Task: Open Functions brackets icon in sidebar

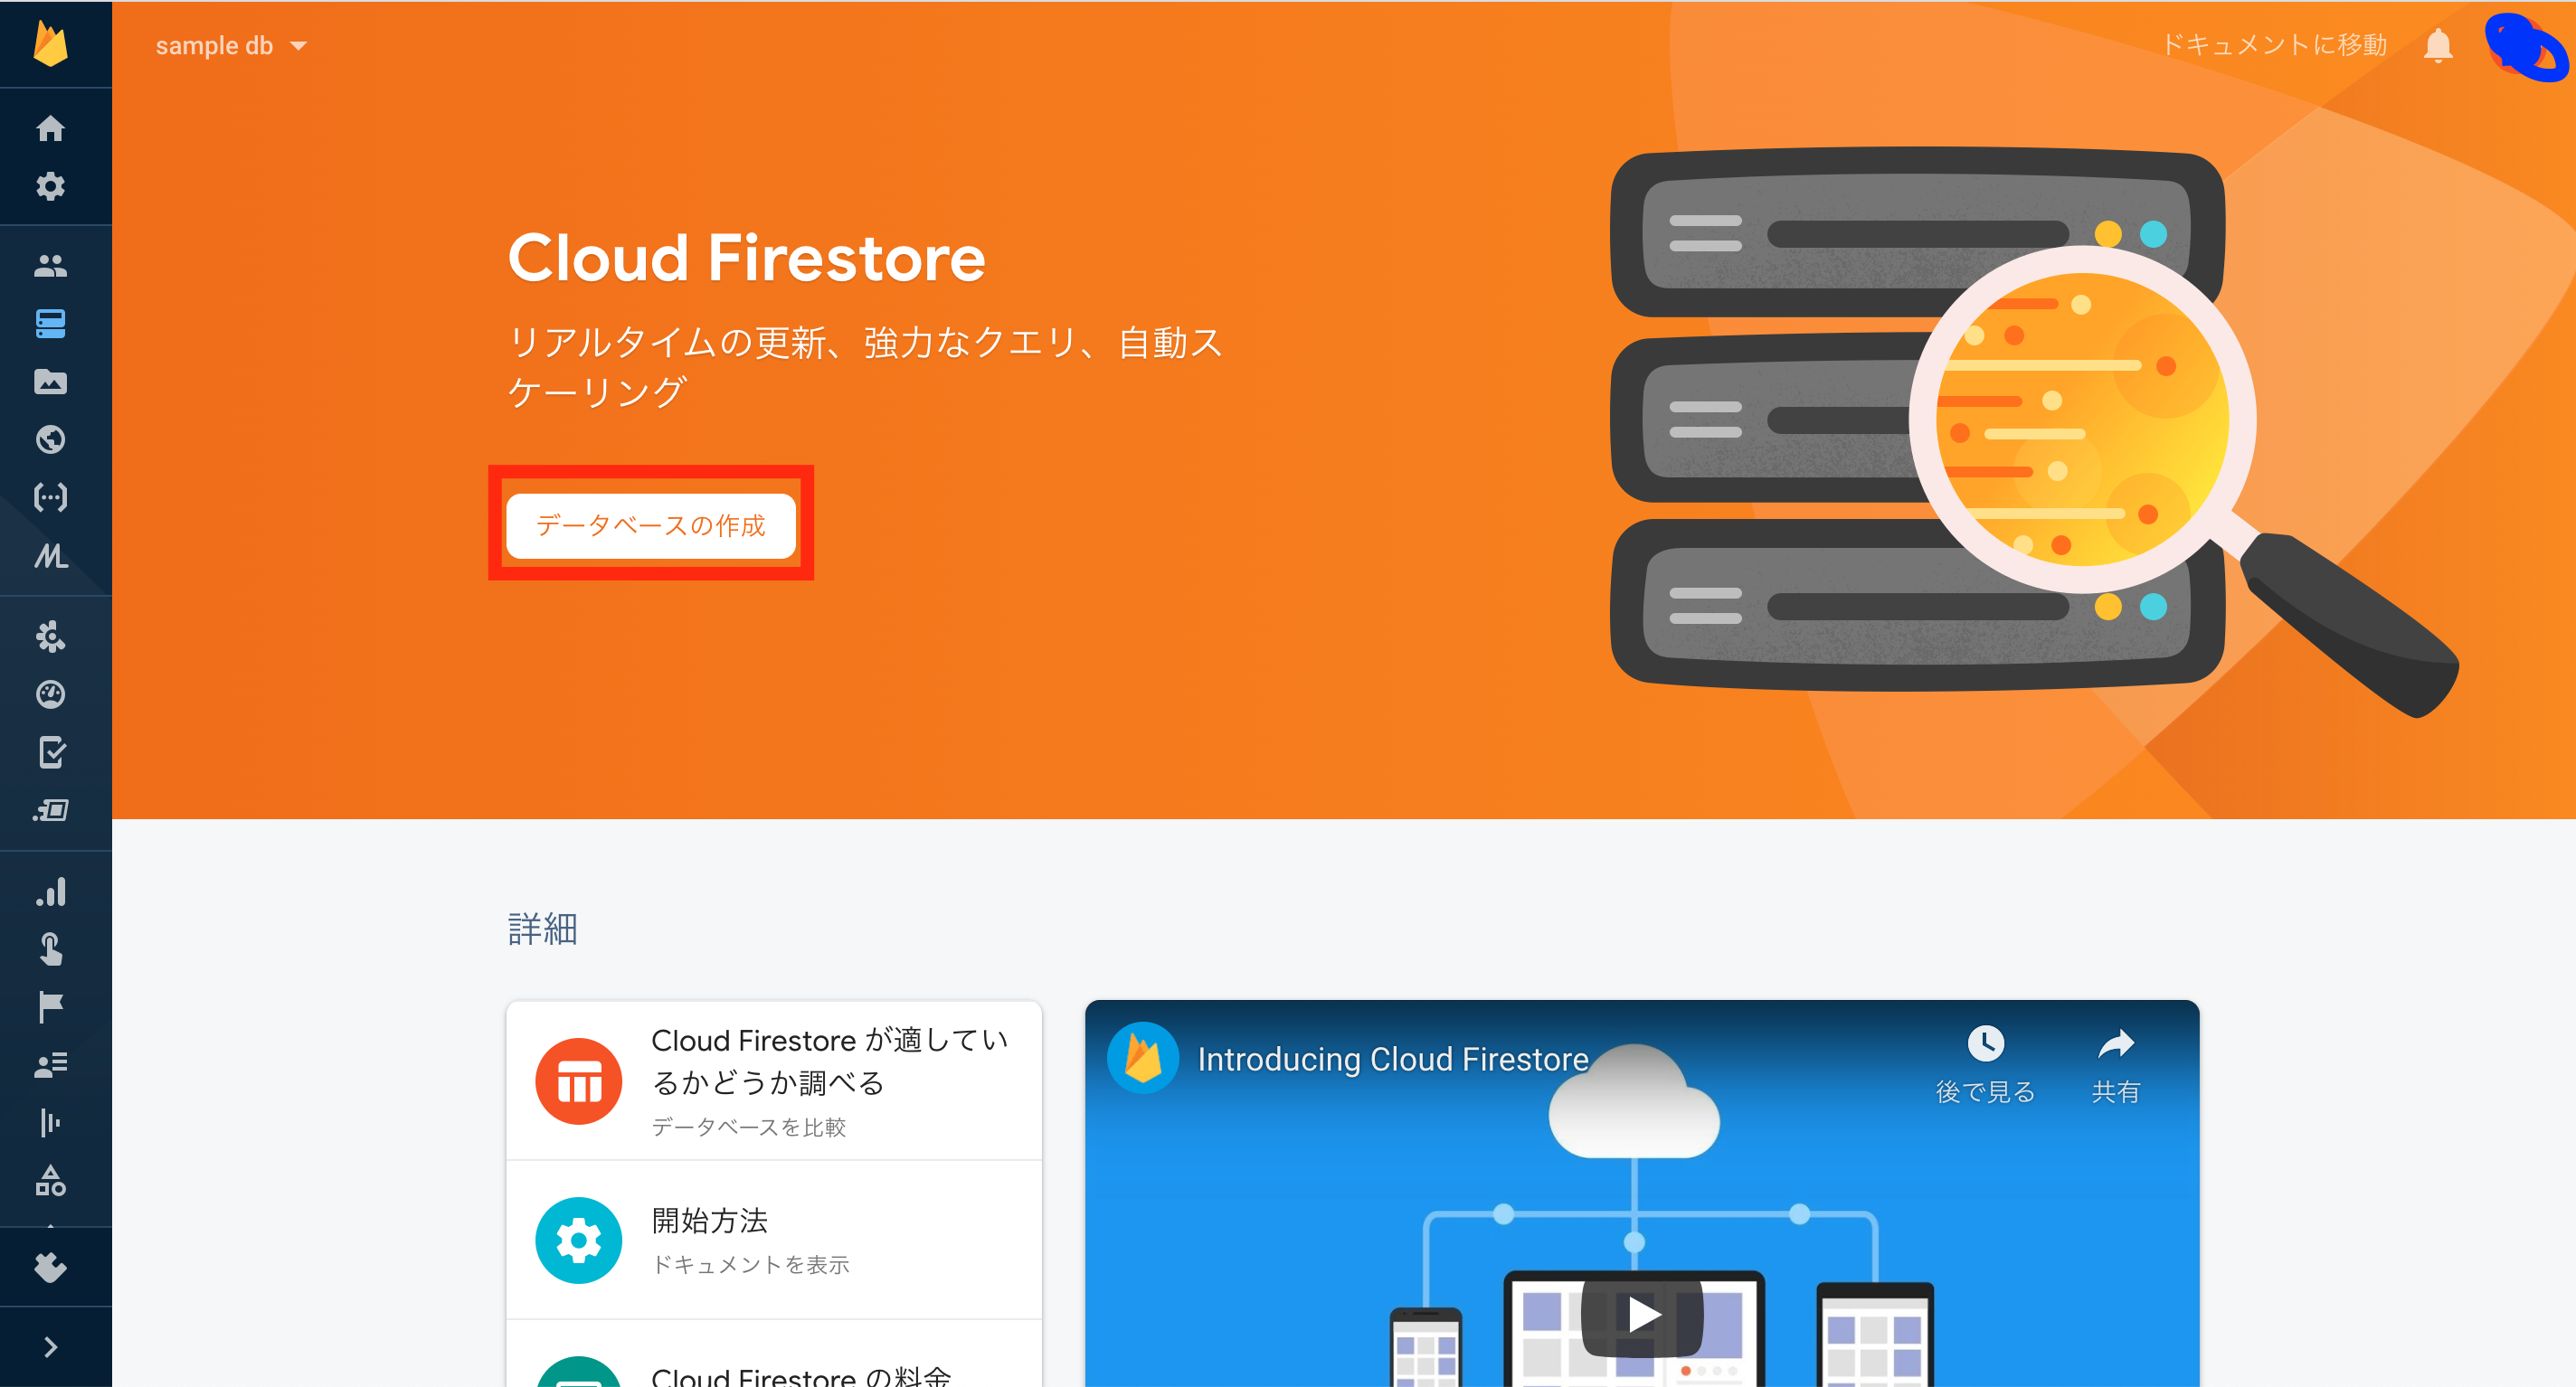Action: pos(50,497)
